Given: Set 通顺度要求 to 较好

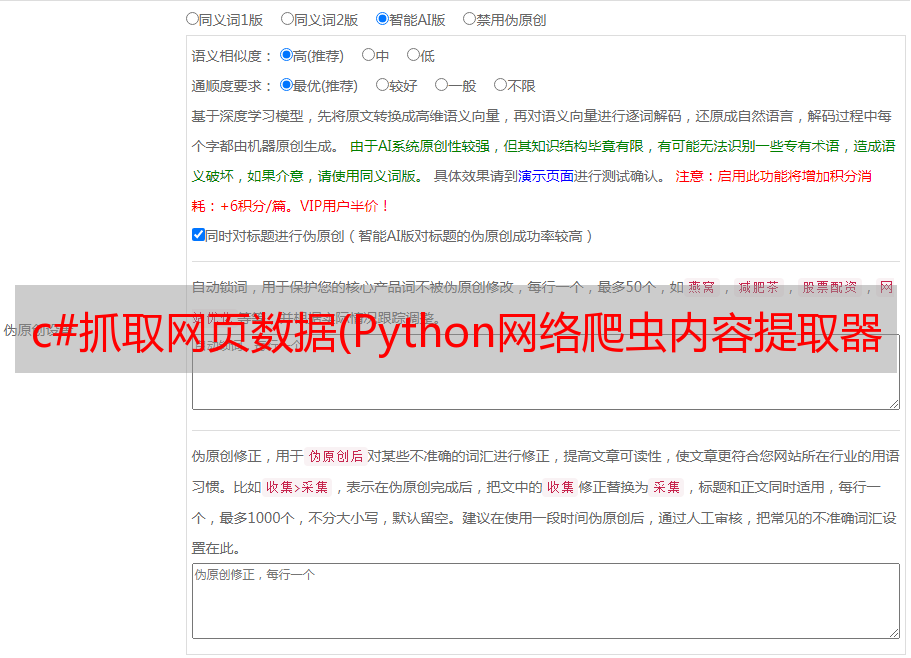Looking at the screenshot, I should 382,85.
